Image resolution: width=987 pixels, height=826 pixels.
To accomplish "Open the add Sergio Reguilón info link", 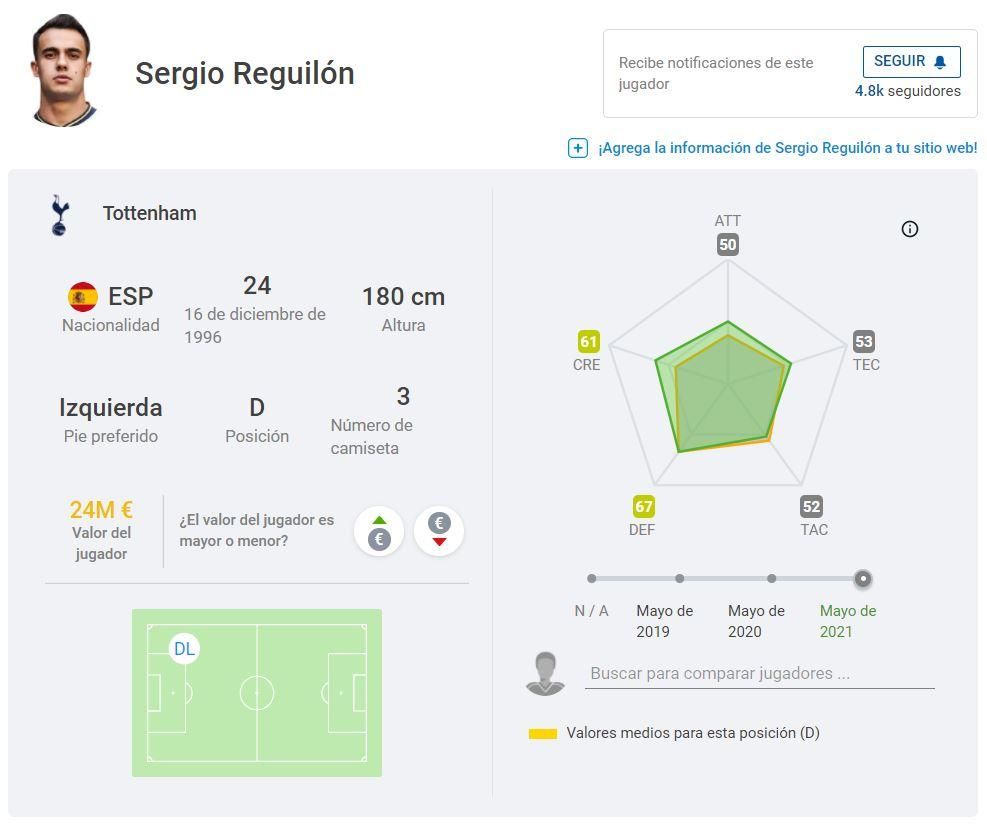I will click(787, 148).
